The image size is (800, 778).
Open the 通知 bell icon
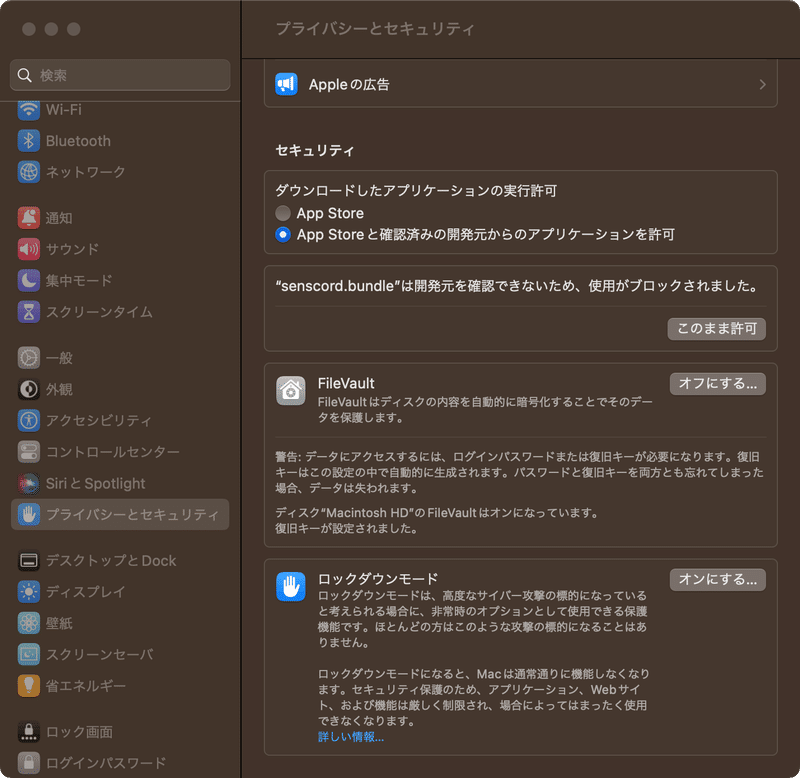click(29, 218)
